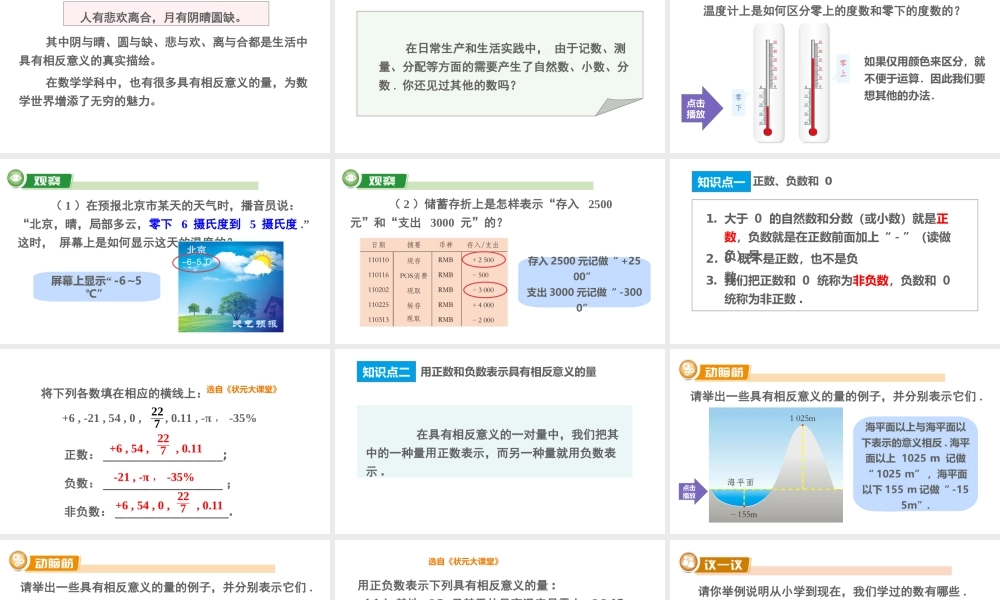Click the 观察 eye icon on the savings passbook slide

351,179
